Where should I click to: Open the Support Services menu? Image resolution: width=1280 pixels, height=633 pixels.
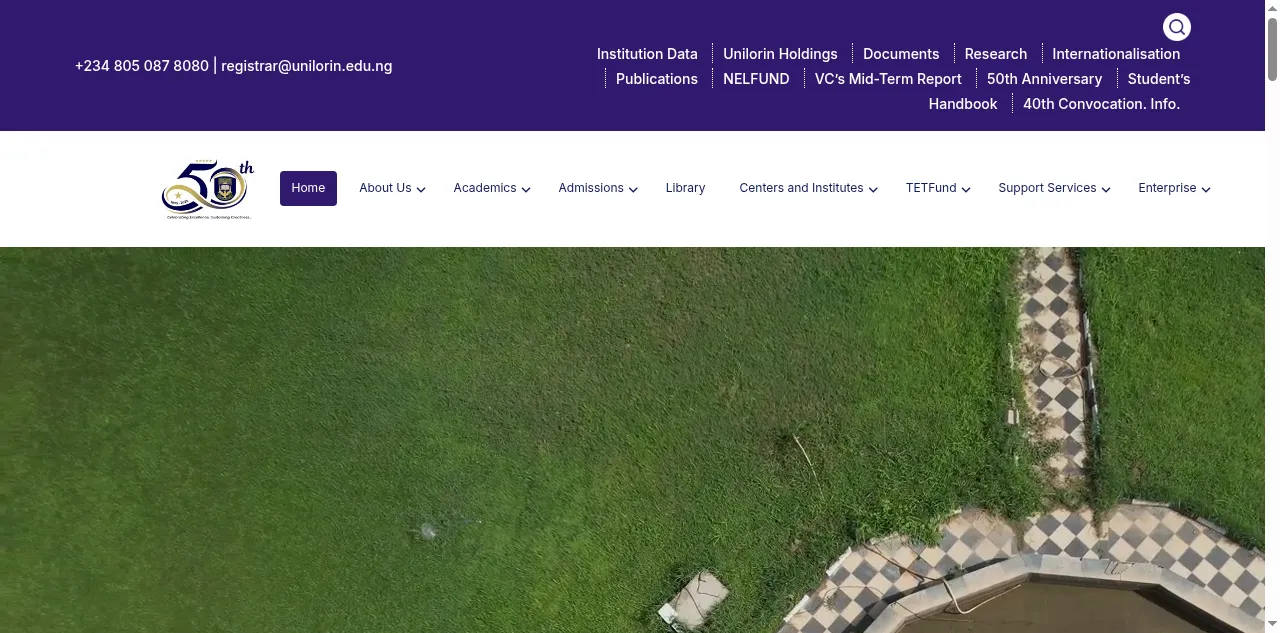tap(1047, 188)
